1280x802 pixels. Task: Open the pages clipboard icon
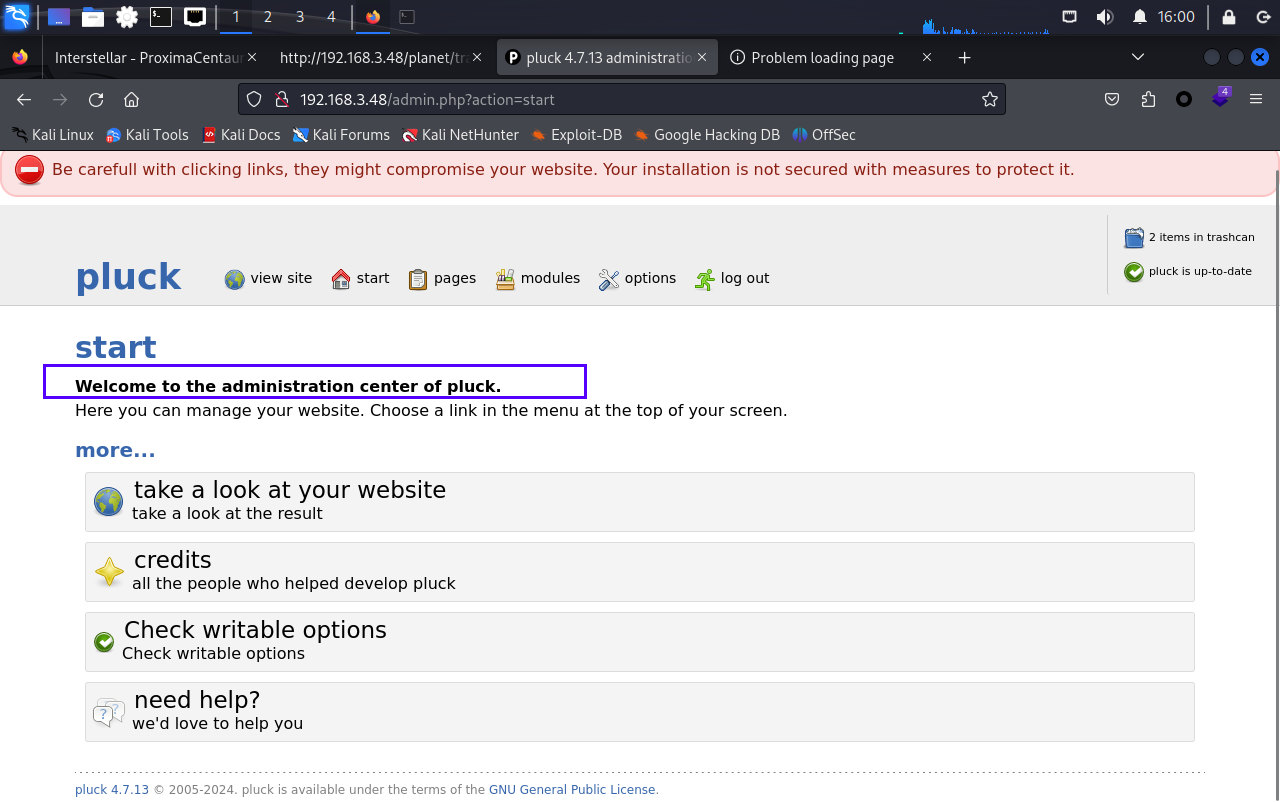418,279
